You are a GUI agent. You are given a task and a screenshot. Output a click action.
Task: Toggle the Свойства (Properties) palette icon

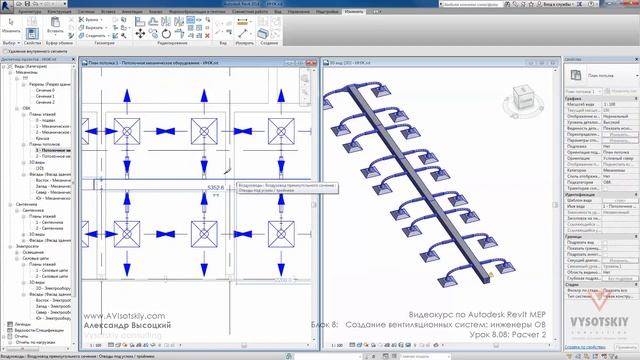(32, 33)
